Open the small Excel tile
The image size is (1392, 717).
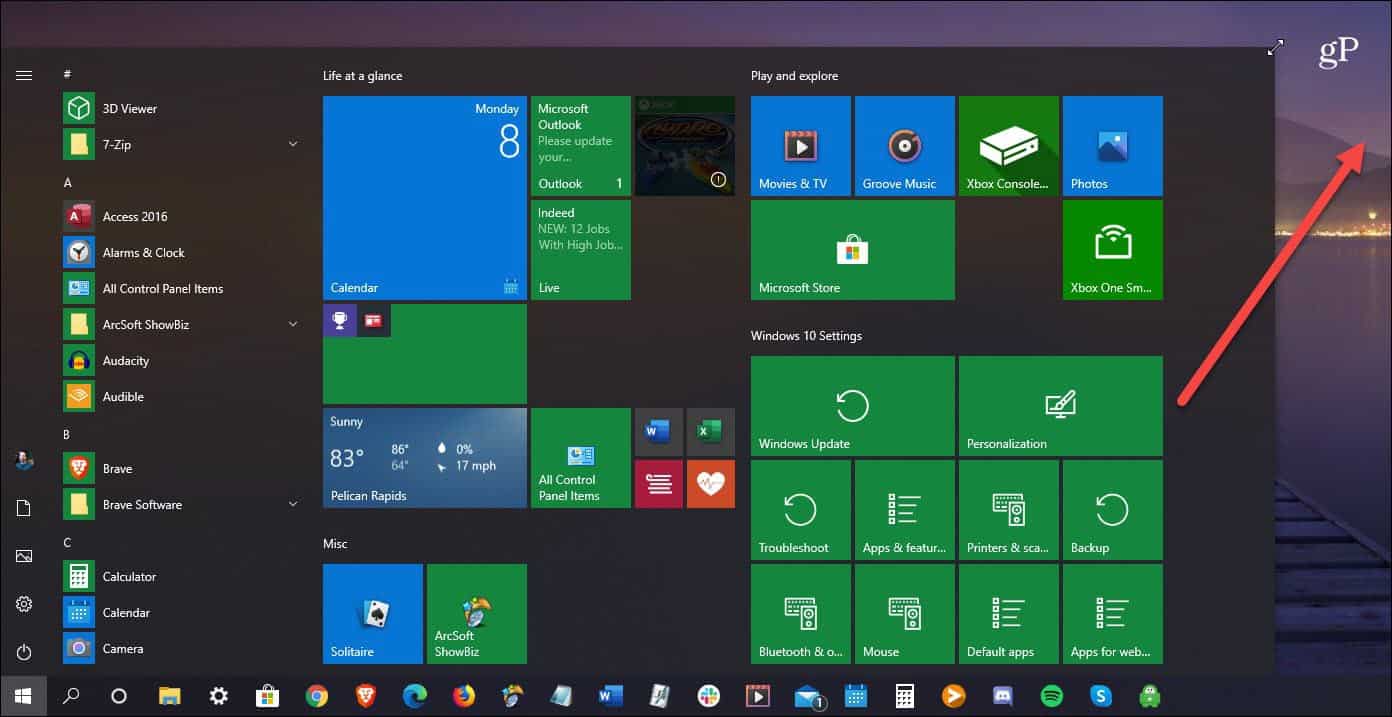(x=711, y=432)
